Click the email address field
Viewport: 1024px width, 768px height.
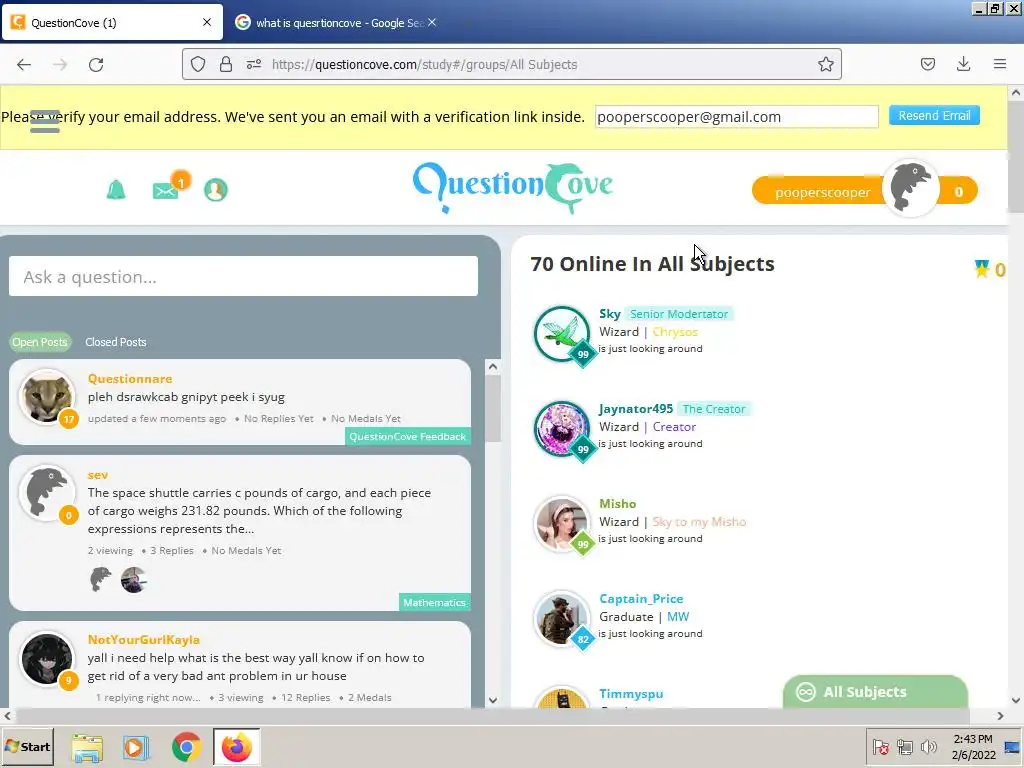(737, 117)
